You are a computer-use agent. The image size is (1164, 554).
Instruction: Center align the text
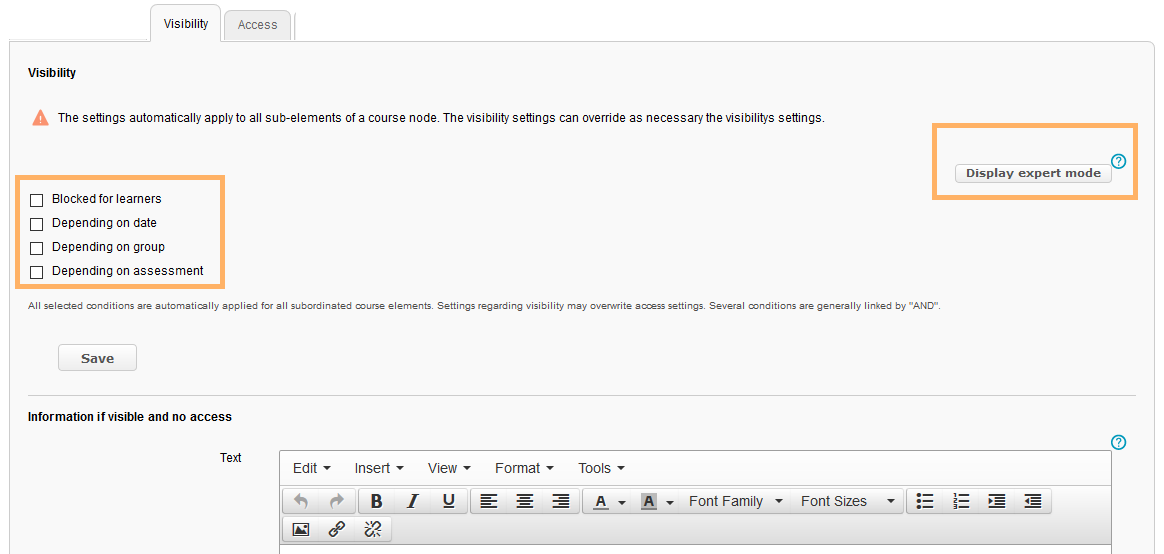click(525, 502)
